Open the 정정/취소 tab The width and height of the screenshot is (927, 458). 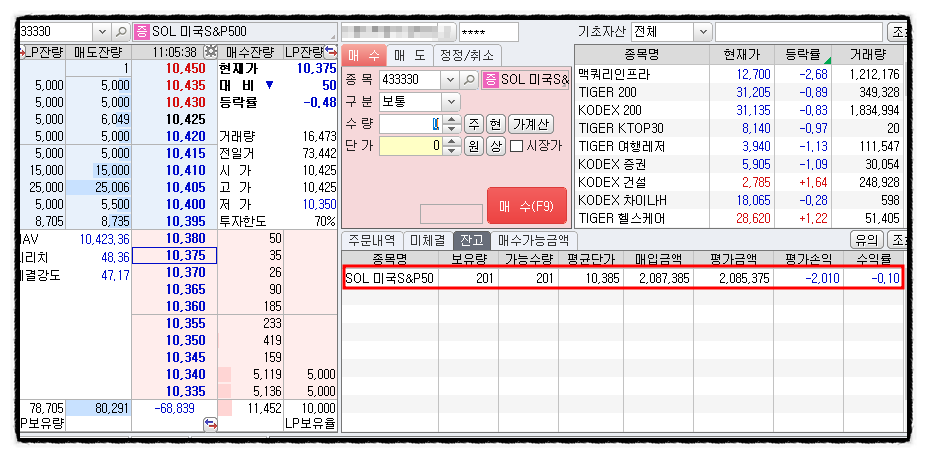point(467,56)
